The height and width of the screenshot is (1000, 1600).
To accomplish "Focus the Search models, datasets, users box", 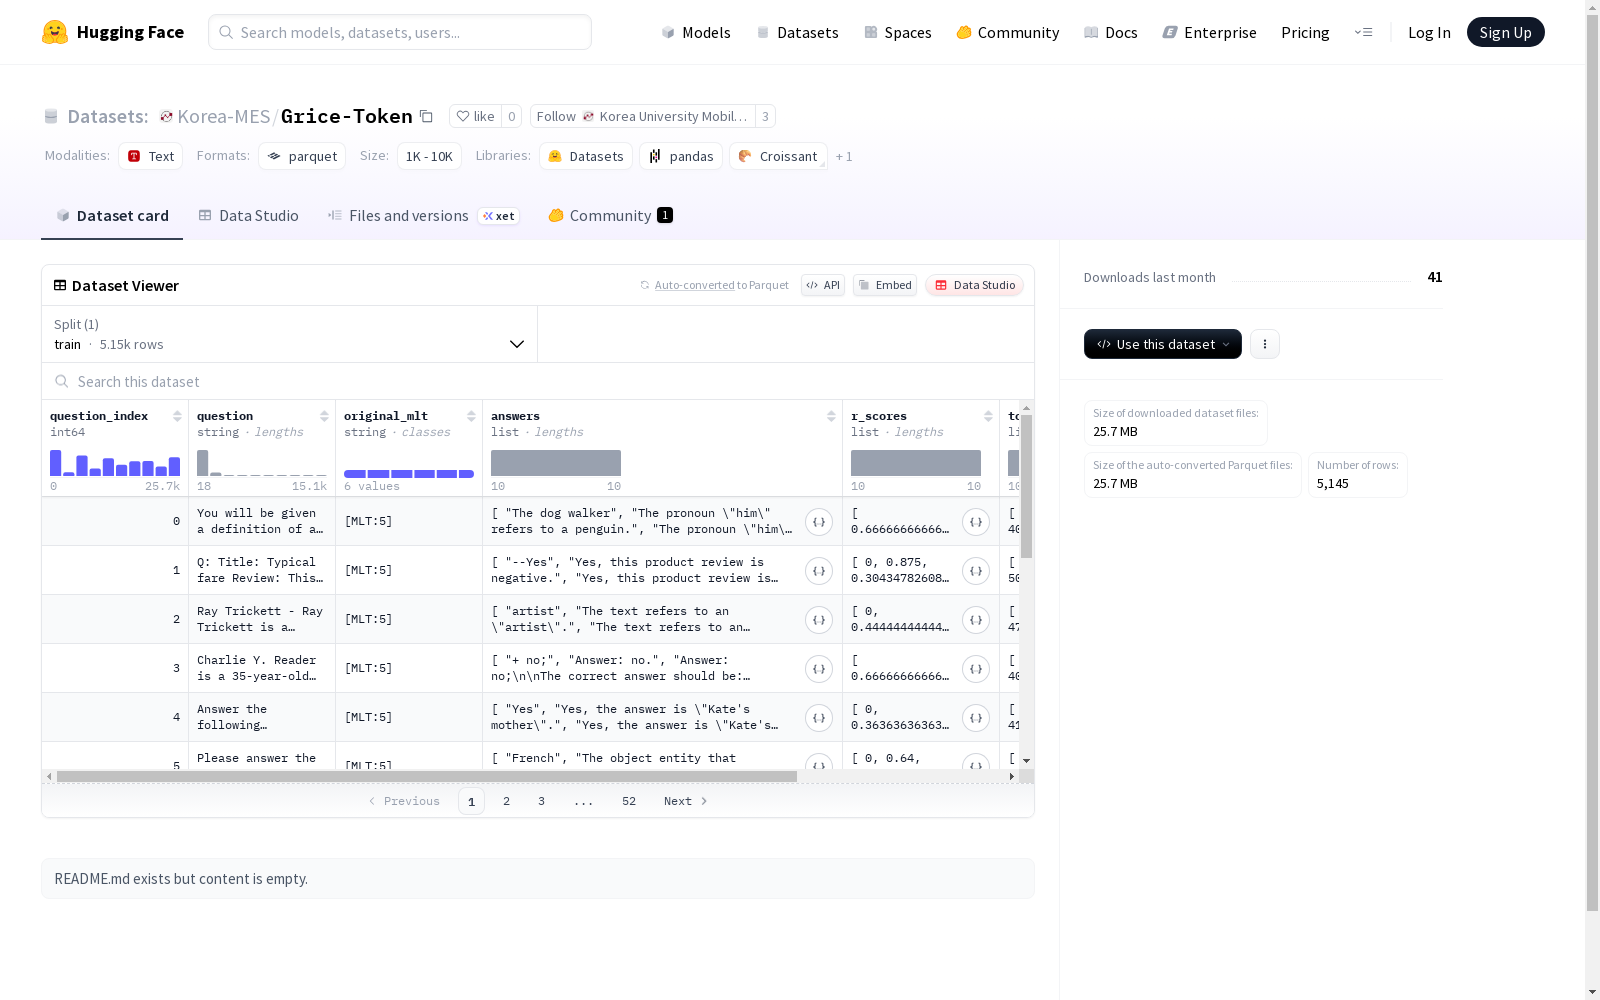I will click(400, 32).
